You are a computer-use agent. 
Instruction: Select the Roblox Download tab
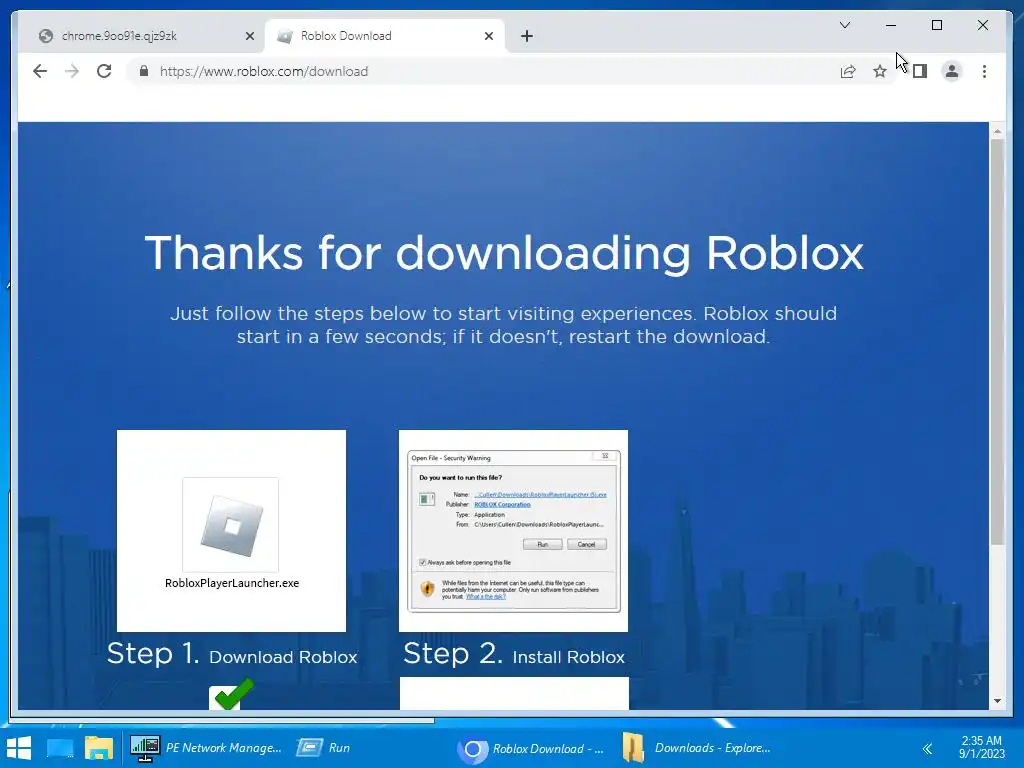click(x=384, y=36)
